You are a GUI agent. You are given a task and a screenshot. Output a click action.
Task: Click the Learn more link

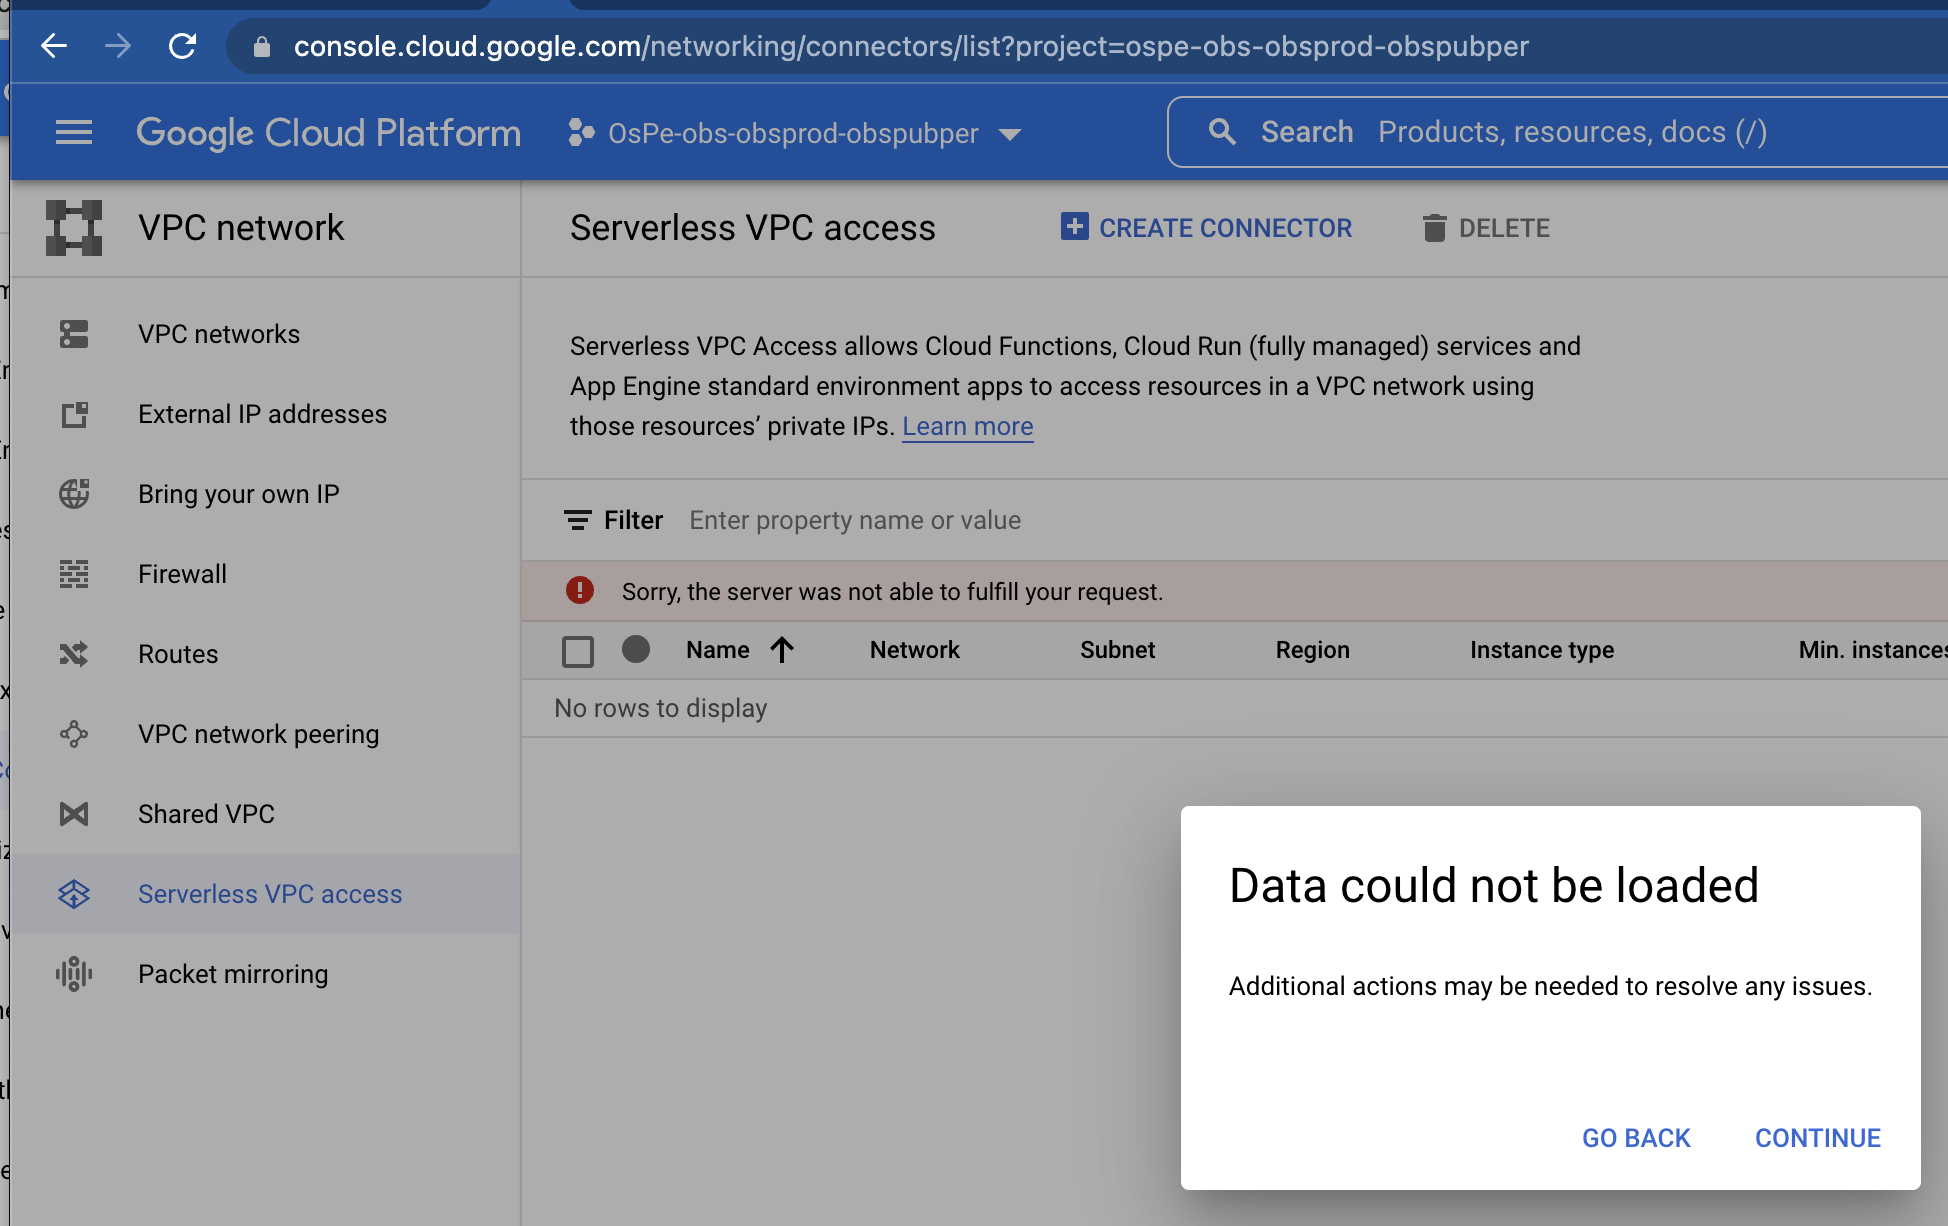click(966, 426)
